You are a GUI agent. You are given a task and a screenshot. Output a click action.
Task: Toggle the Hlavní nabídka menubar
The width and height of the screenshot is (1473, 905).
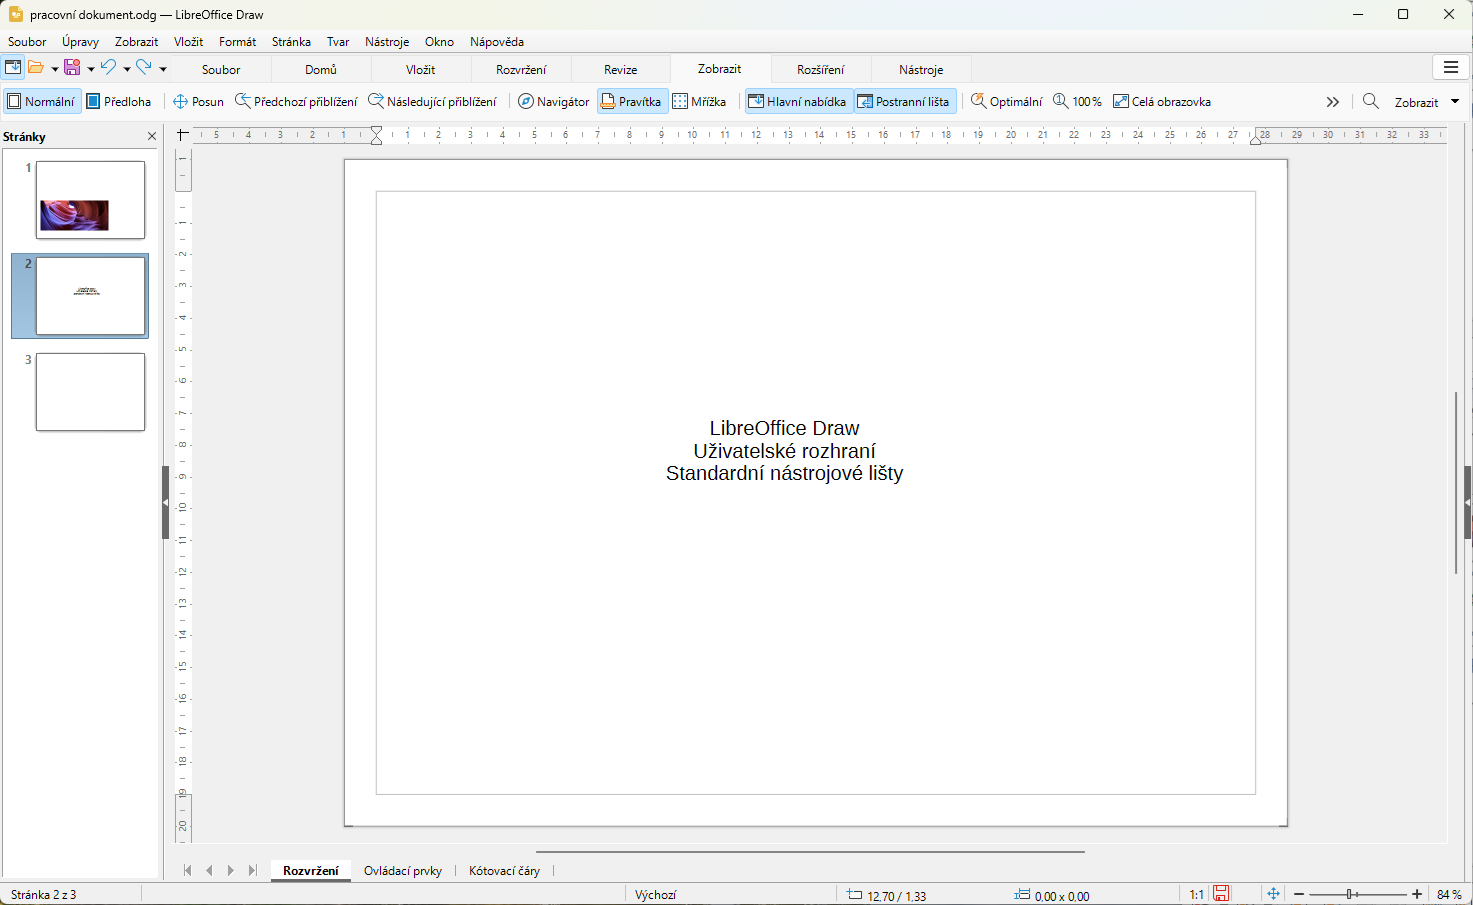point(798,101)
